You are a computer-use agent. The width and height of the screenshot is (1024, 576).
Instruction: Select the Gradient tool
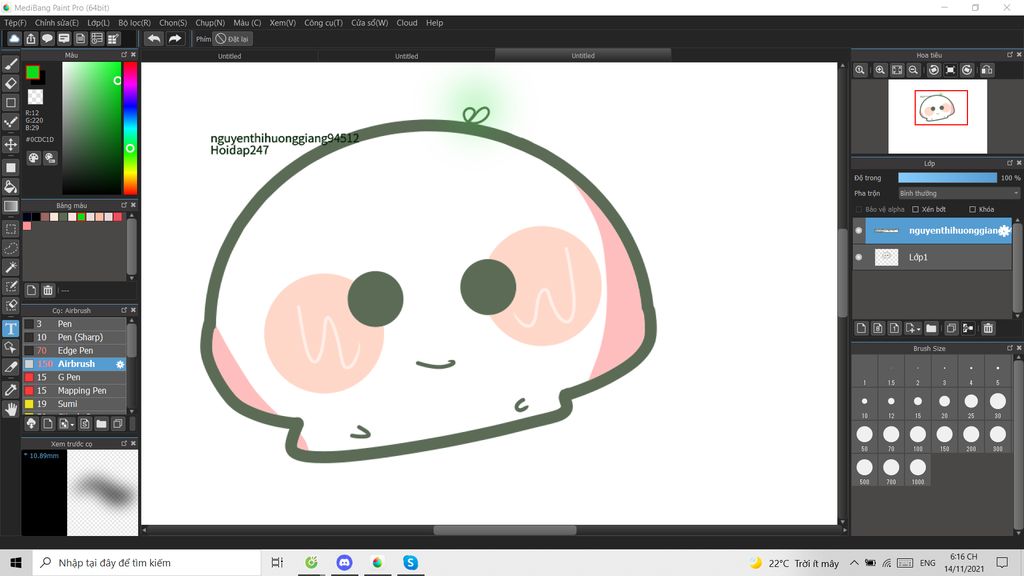click(x=11, y=206)
